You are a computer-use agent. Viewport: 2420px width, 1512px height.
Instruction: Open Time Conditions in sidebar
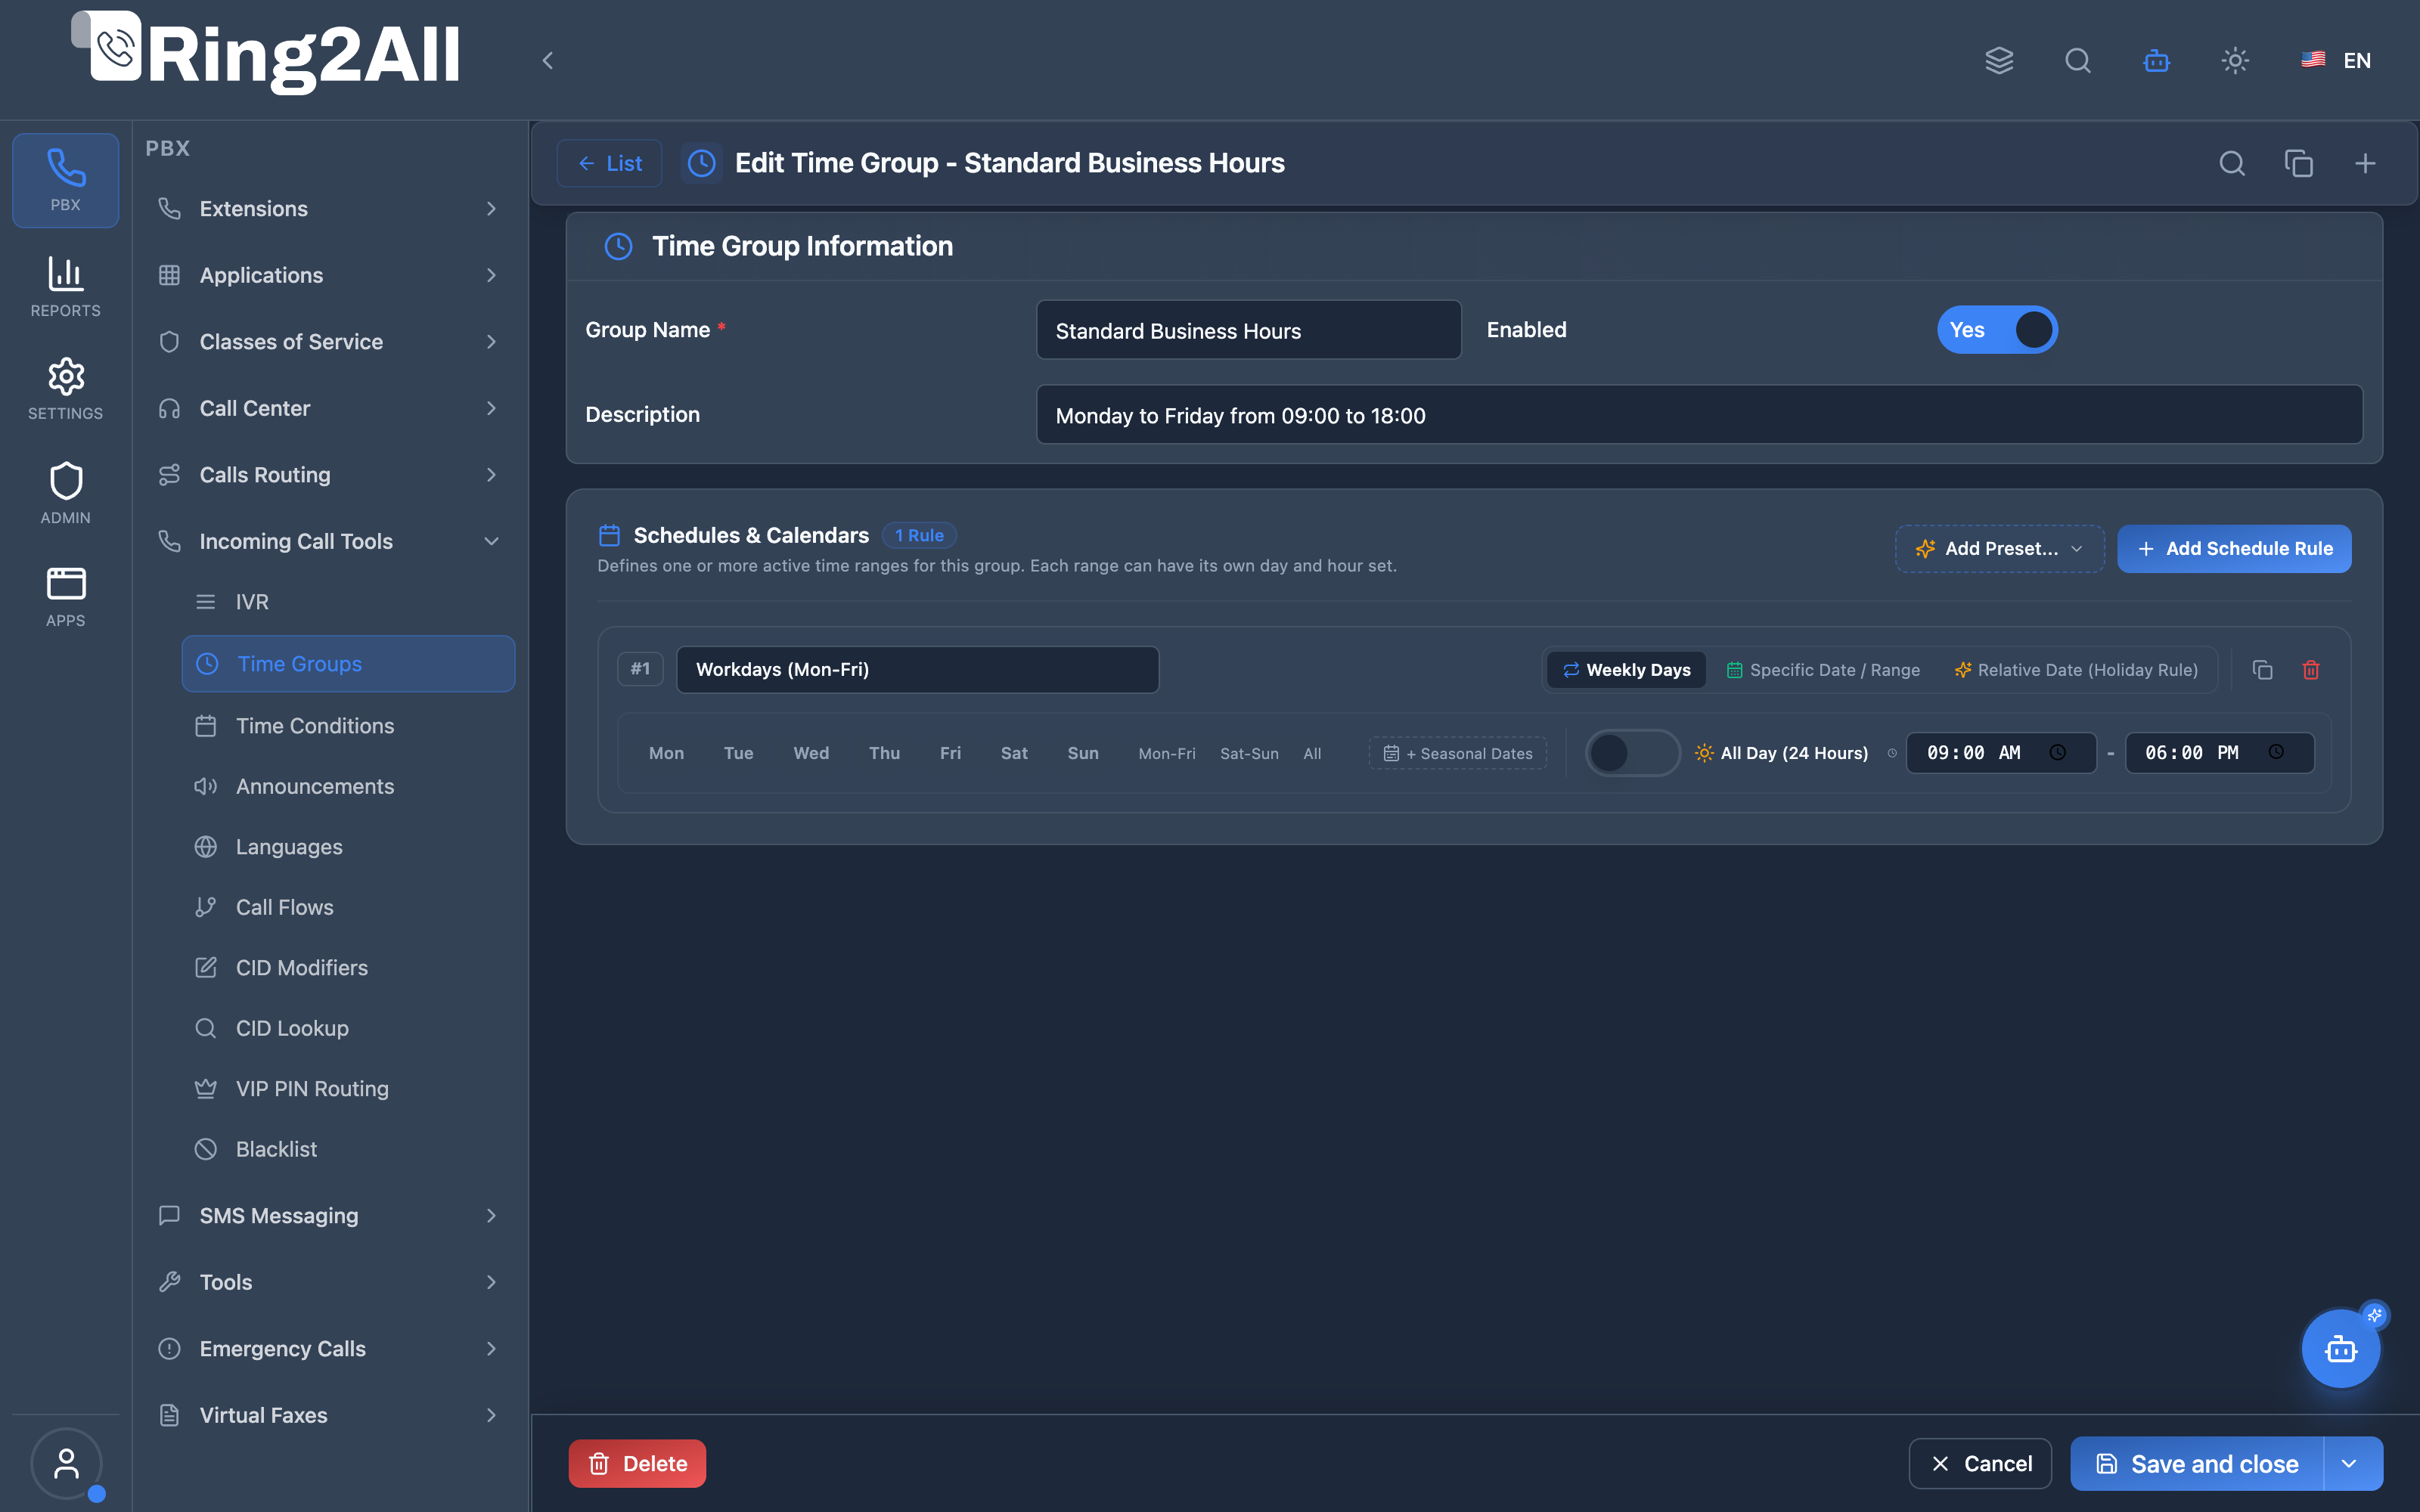coord(348,726)
